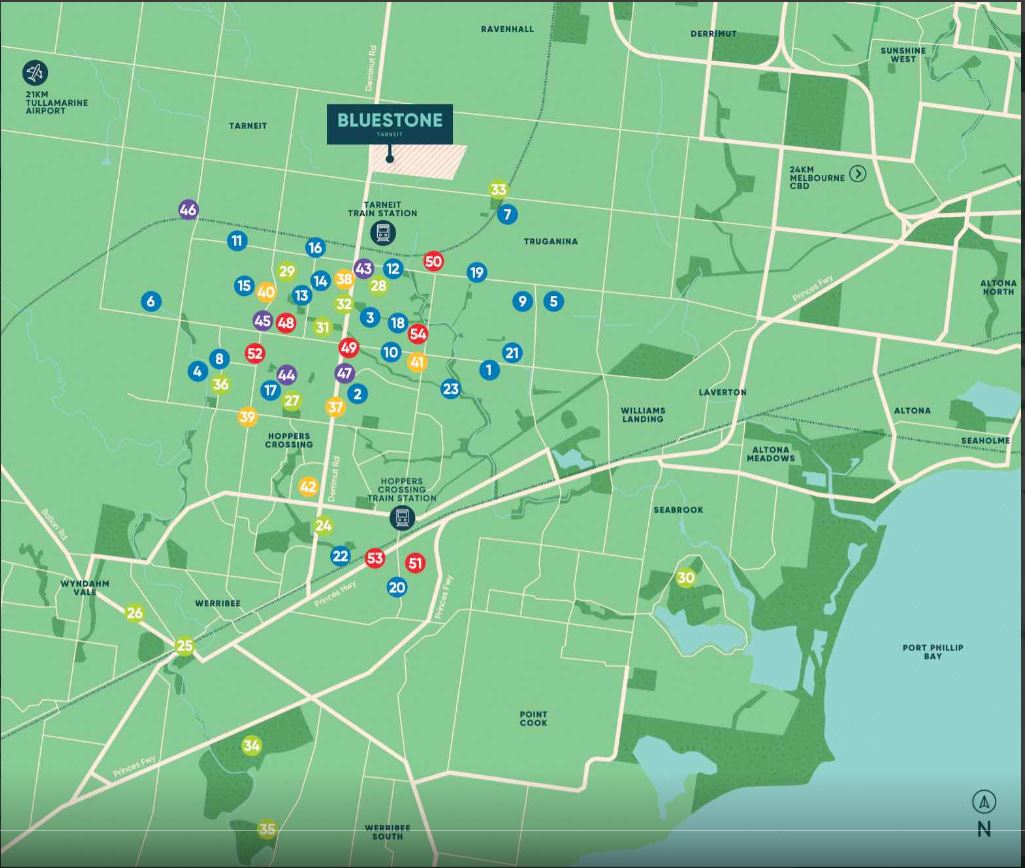This screenshot has height=868, width=1025.
Task: Click blue marker 5
Action: coord(554,301)
